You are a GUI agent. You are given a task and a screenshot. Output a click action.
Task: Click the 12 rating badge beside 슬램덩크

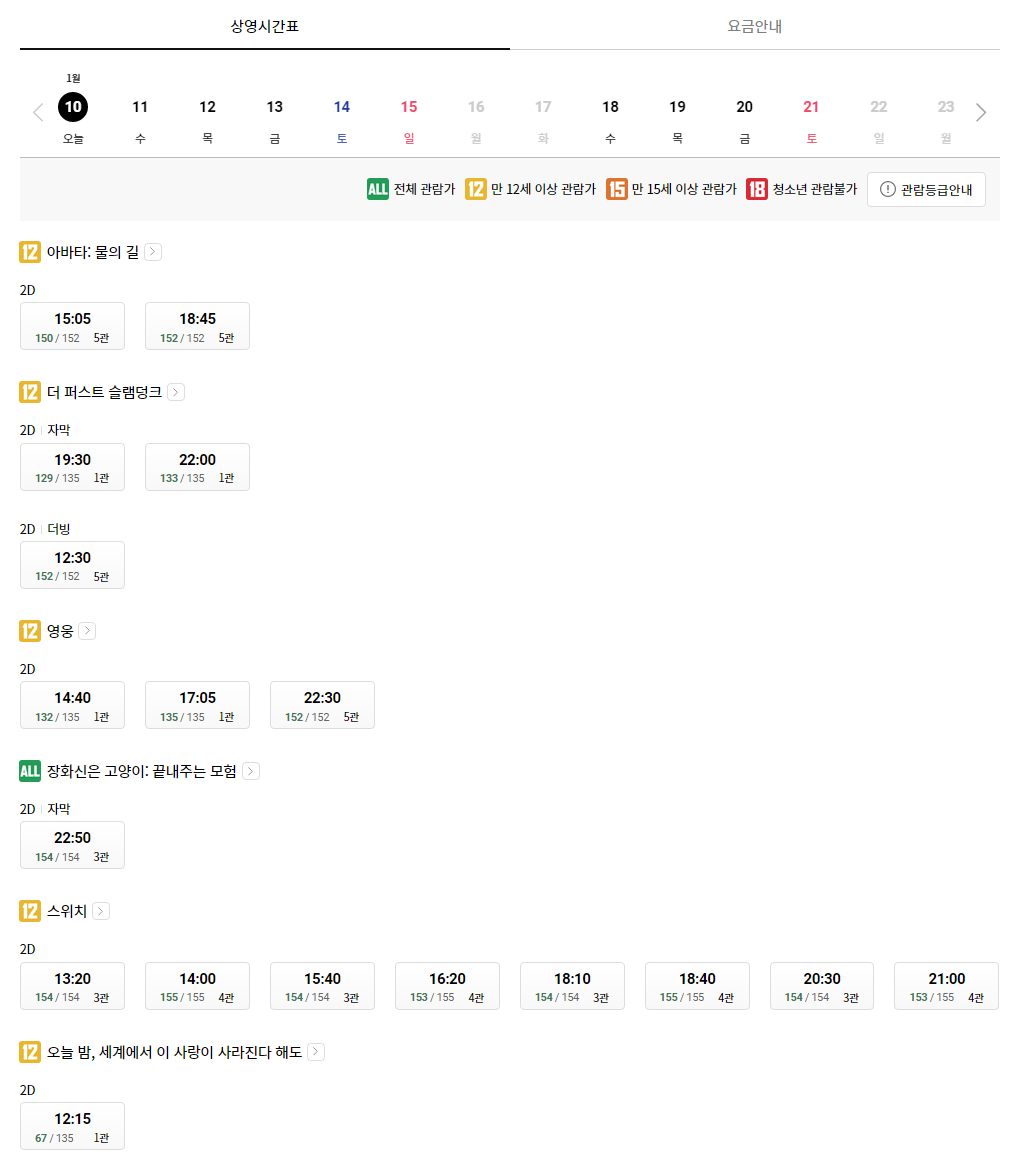(30, 392)
